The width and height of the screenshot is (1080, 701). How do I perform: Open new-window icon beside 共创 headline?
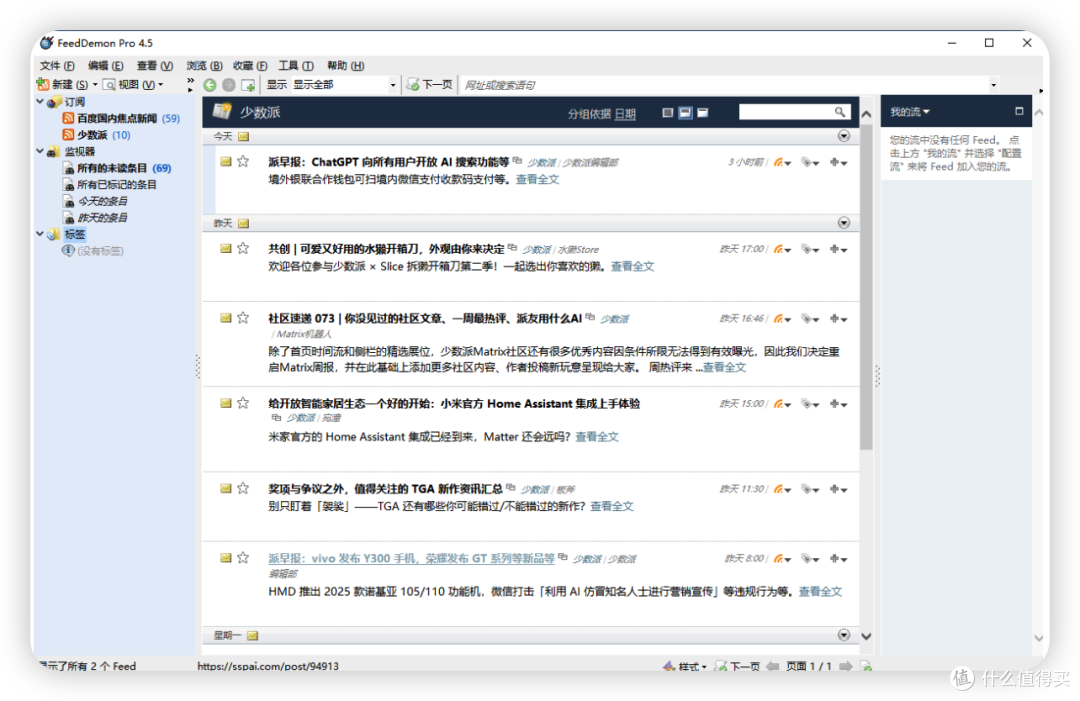(512, 247)
